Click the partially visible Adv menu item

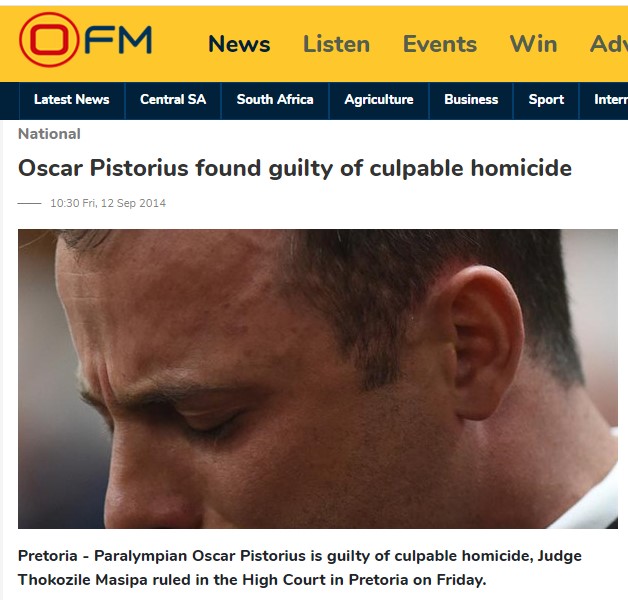(x=609, y=44)
